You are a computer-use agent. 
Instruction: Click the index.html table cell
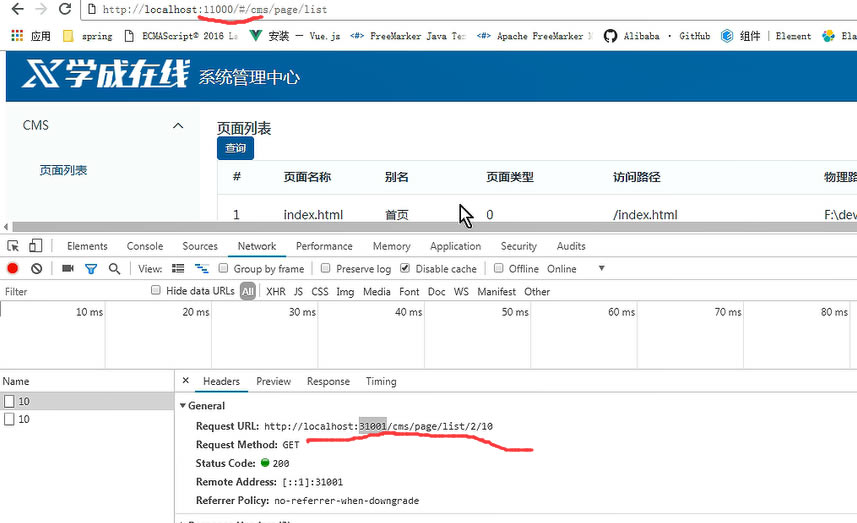[x=313, y=215]
